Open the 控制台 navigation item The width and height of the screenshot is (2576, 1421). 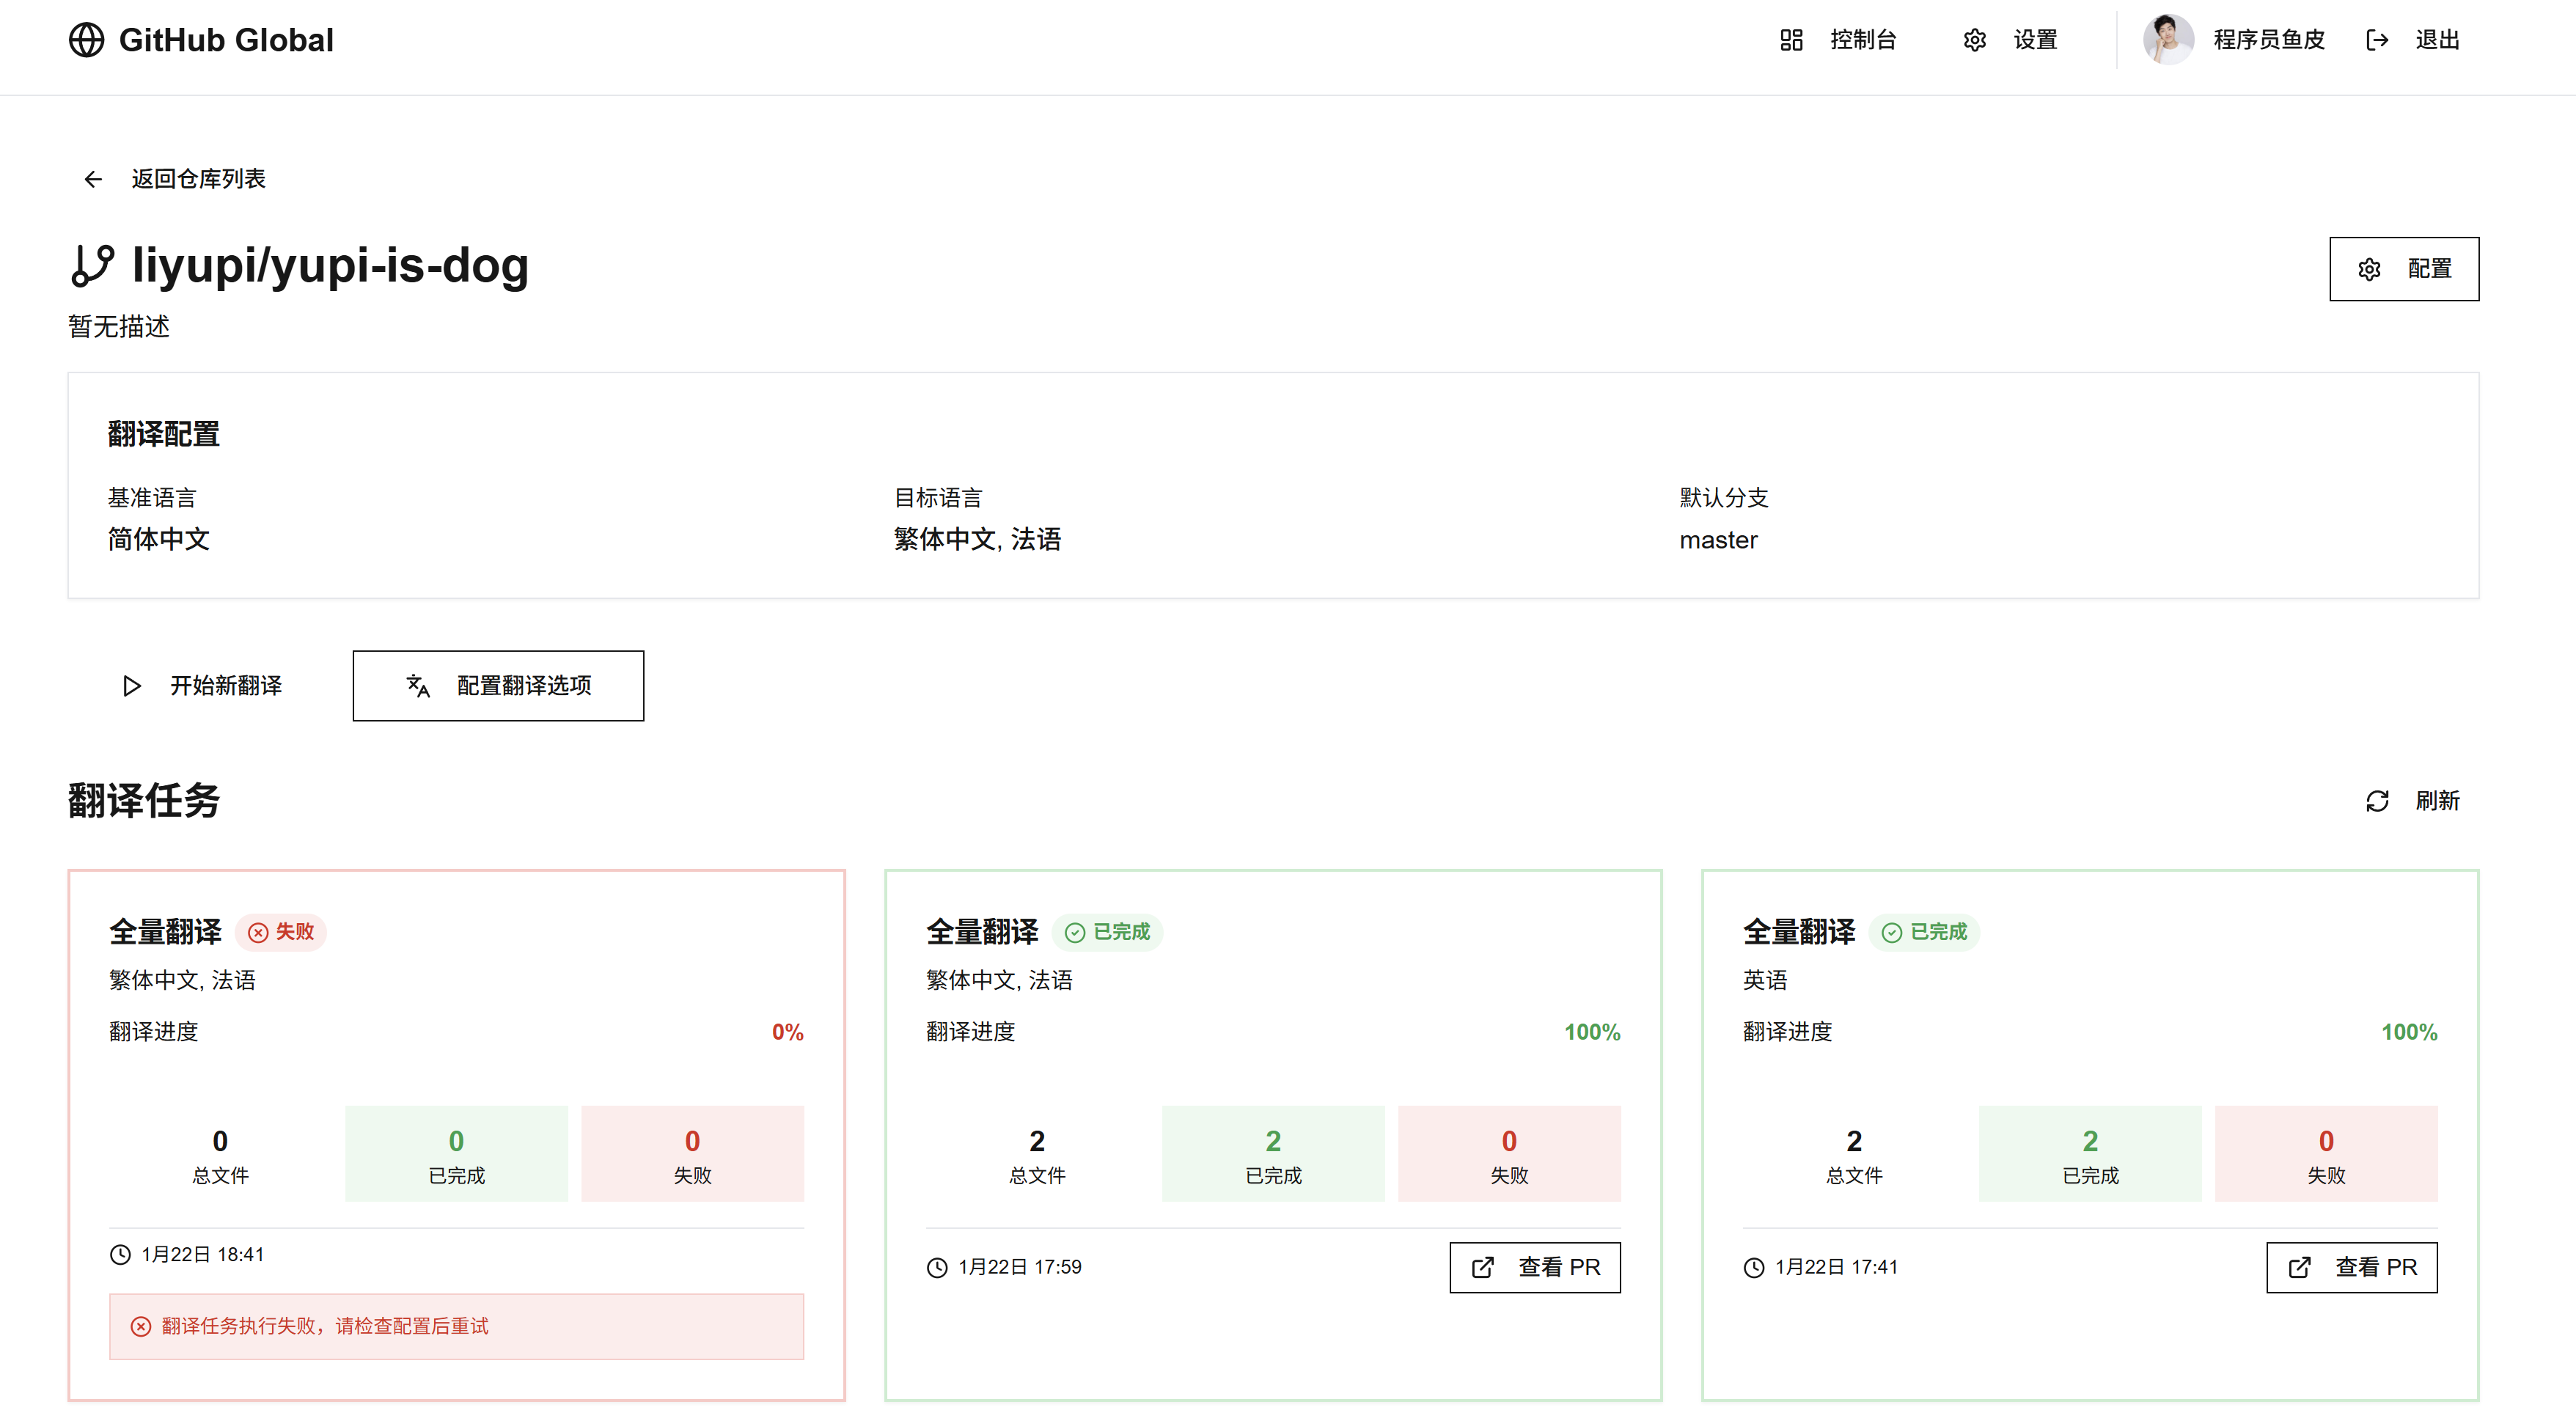[1862, 40]
